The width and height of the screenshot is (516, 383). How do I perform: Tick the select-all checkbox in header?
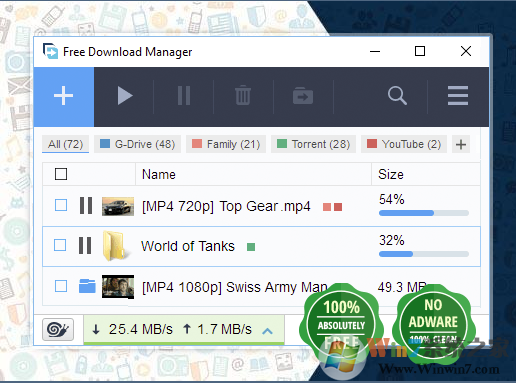tap(61, 174)
